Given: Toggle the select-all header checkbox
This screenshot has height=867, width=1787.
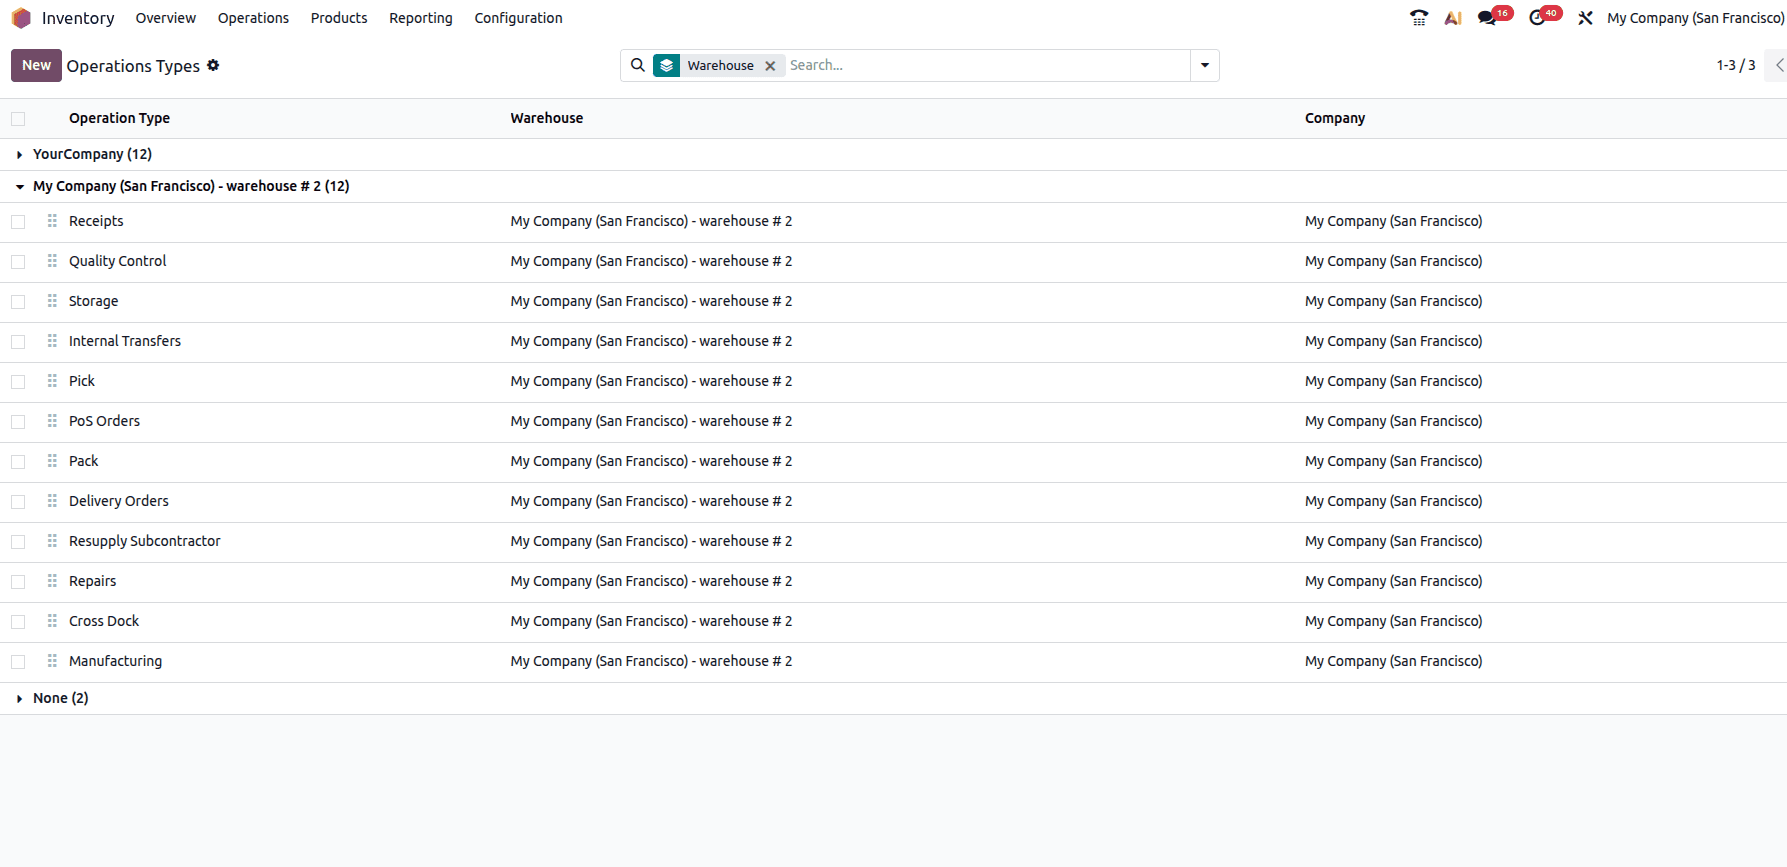Looking at the screenshot, I should tap(18, 119).
